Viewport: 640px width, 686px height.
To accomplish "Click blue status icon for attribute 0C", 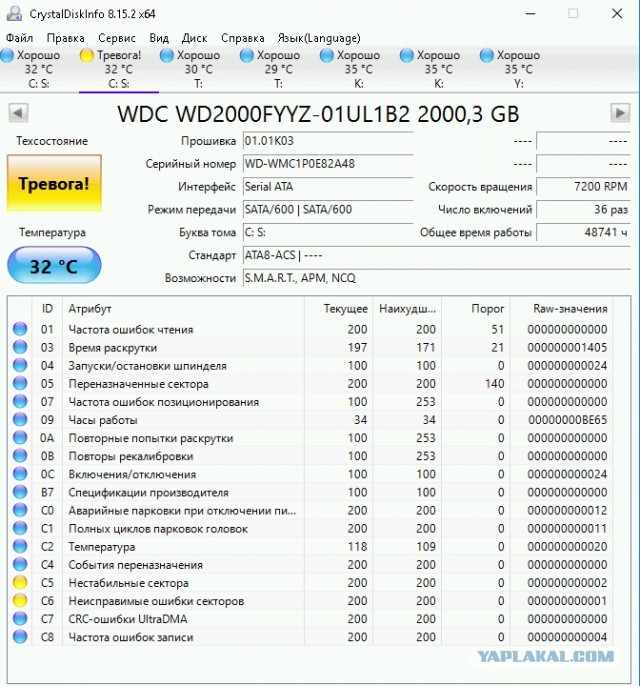I will click(20, 474).
